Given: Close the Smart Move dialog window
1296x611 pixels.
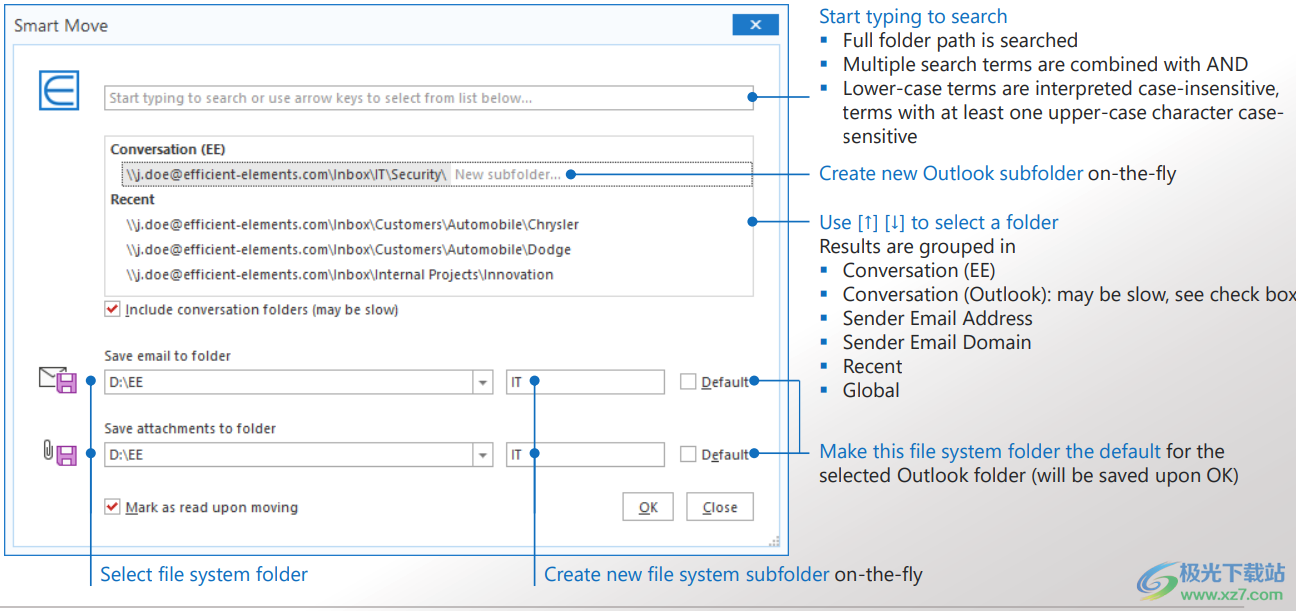Looking at the screenshot, I should coord(755,25).
